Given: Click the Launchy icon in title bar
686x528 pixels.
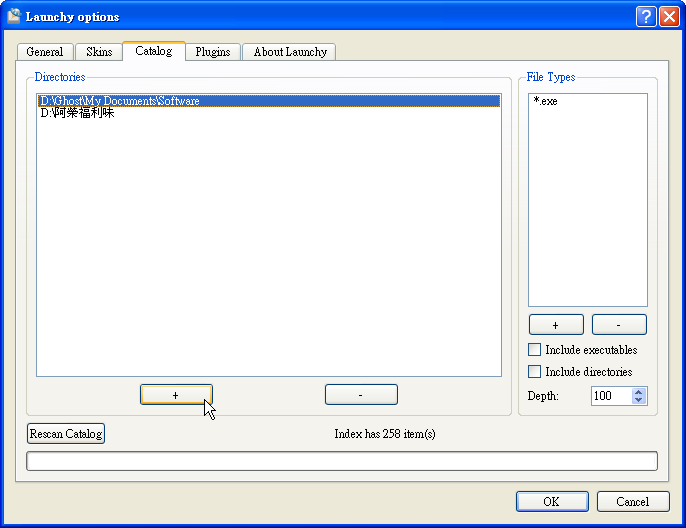Looking at the screenshot, I should (14, 16).
